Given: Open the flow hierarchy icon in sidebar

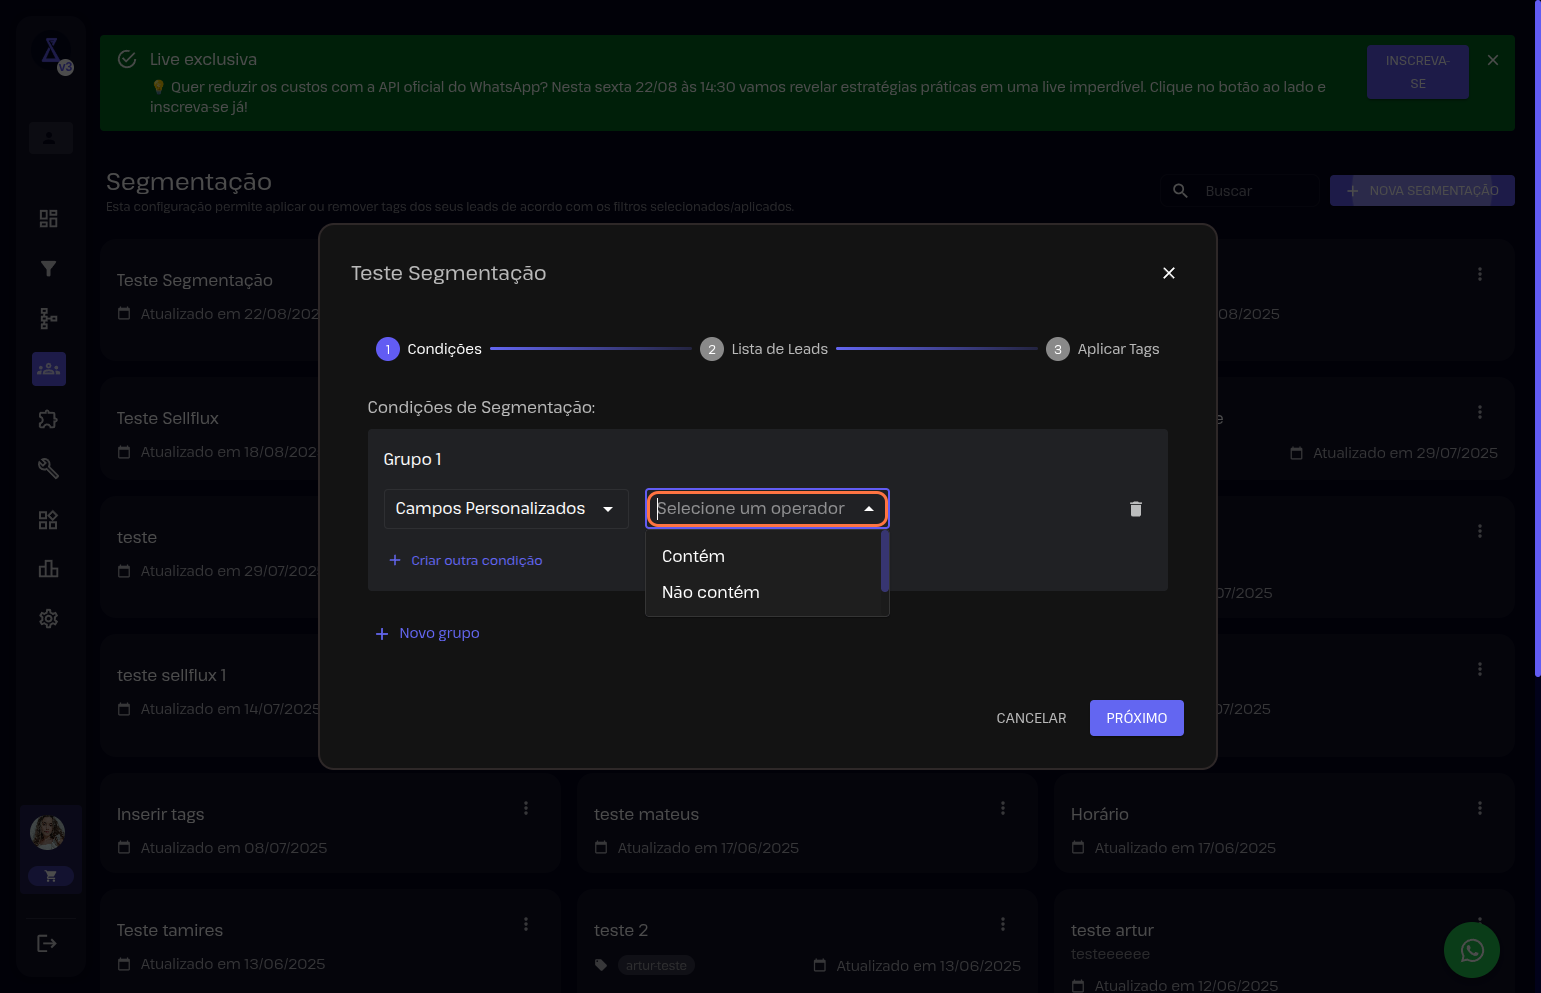Looking at the screenshot, I should point(48,318).
